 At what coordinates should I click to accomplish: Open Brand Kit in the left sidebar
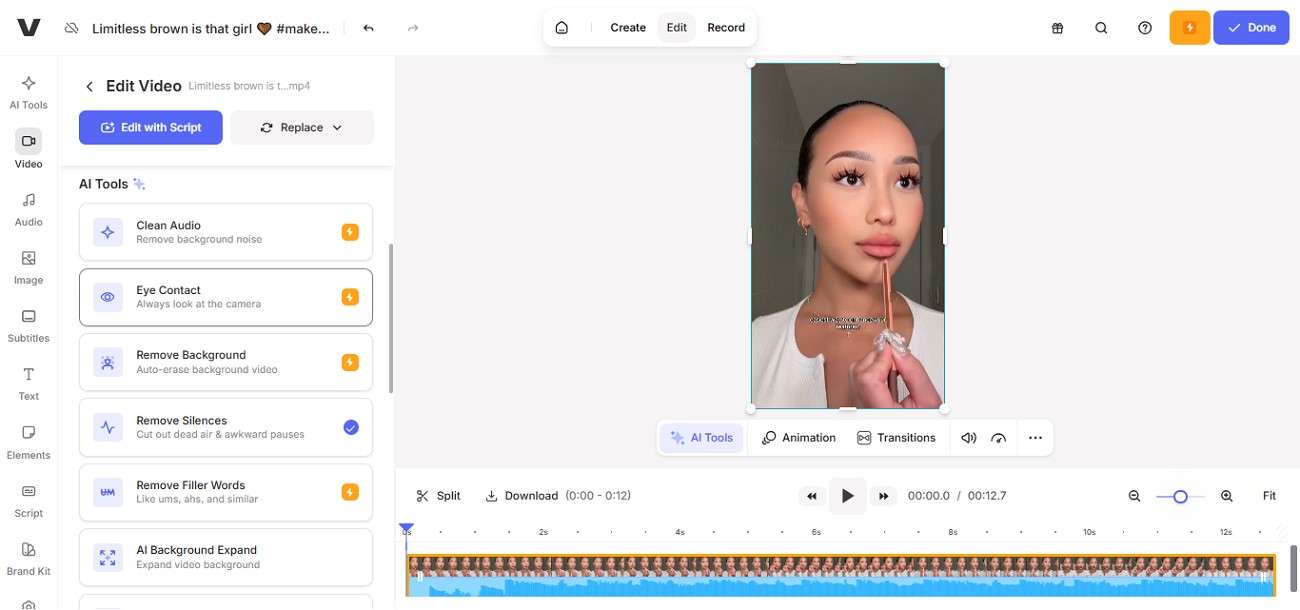click(x=28, y=558)
